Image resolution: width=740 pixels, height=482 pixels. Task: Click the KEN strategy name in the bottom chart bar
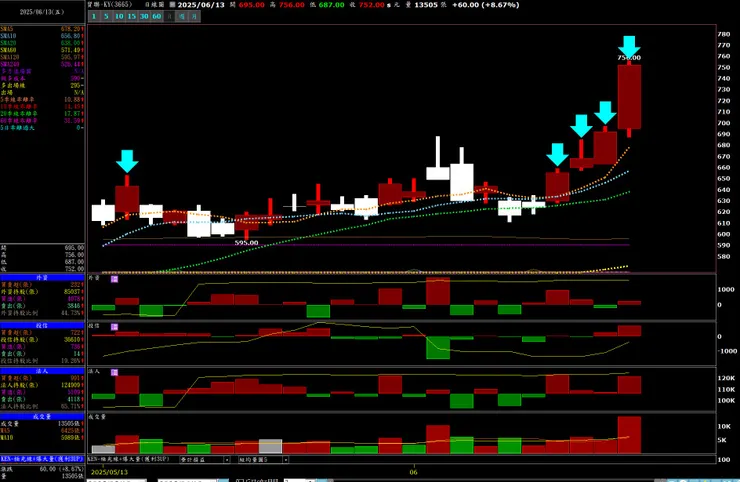coord(128,459)
